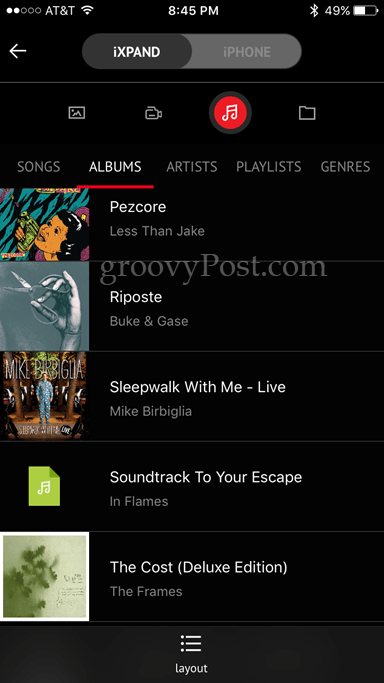The height and width of the screenshot is (683, 384).
Task: Open the files folder icon
Action: pos(307,113)
